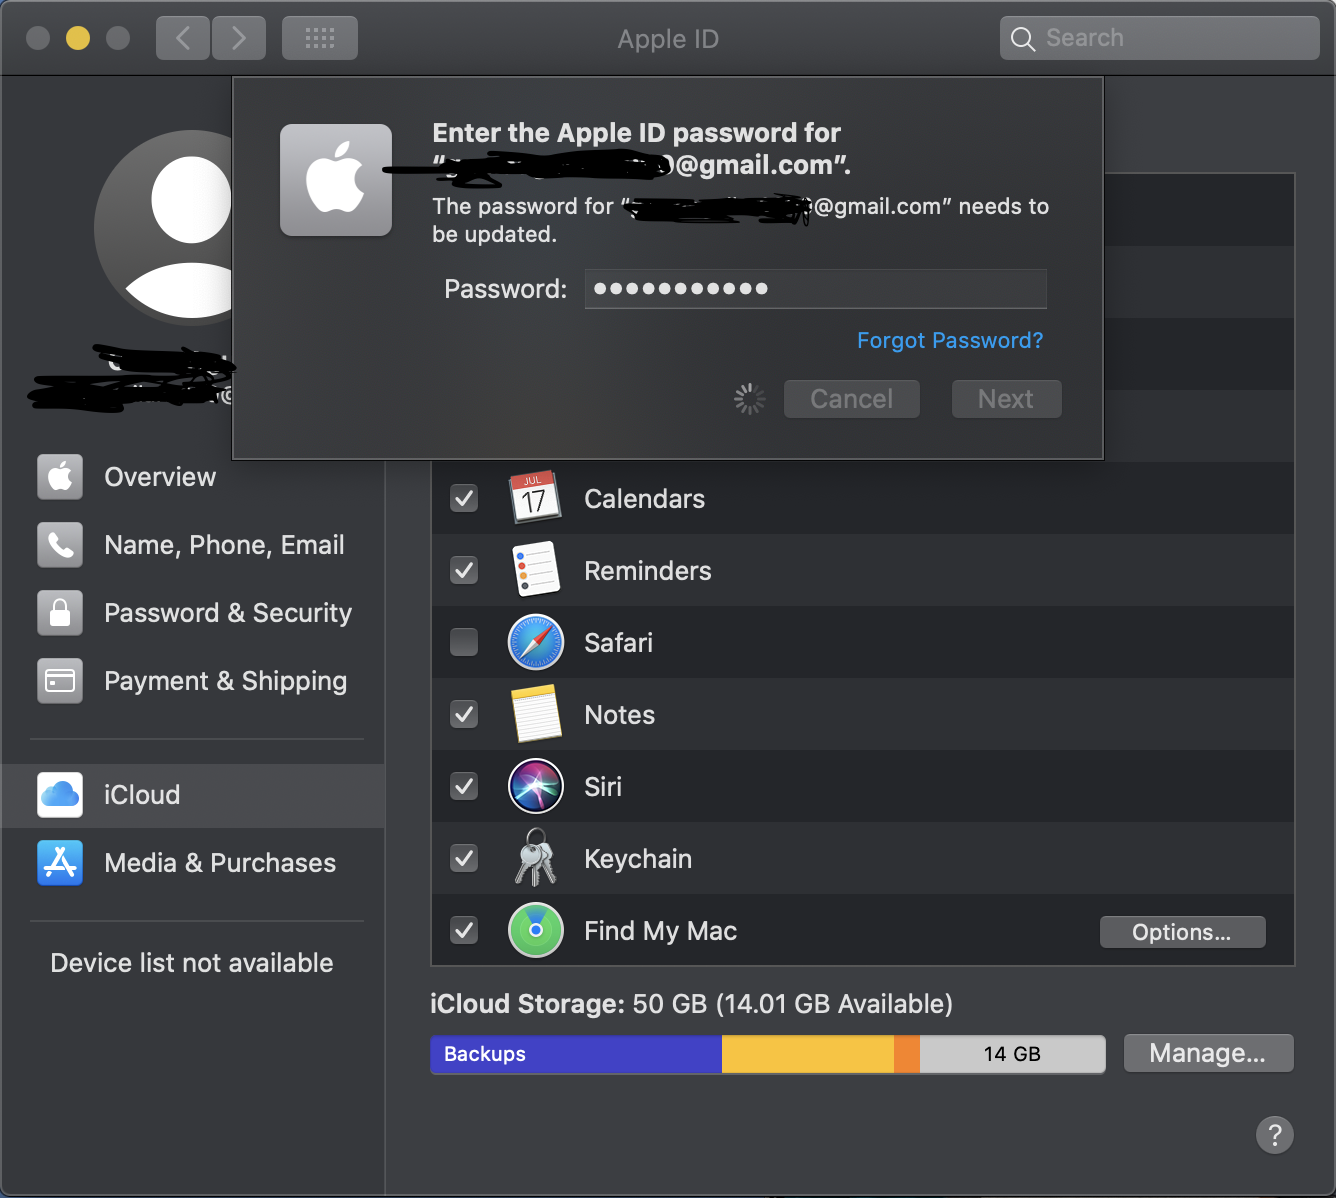The height and width of the screenshot is (1198, 1336).
Task: Show all preferences with the grid button
Action: pyautogui.click(x=320, y=39)
